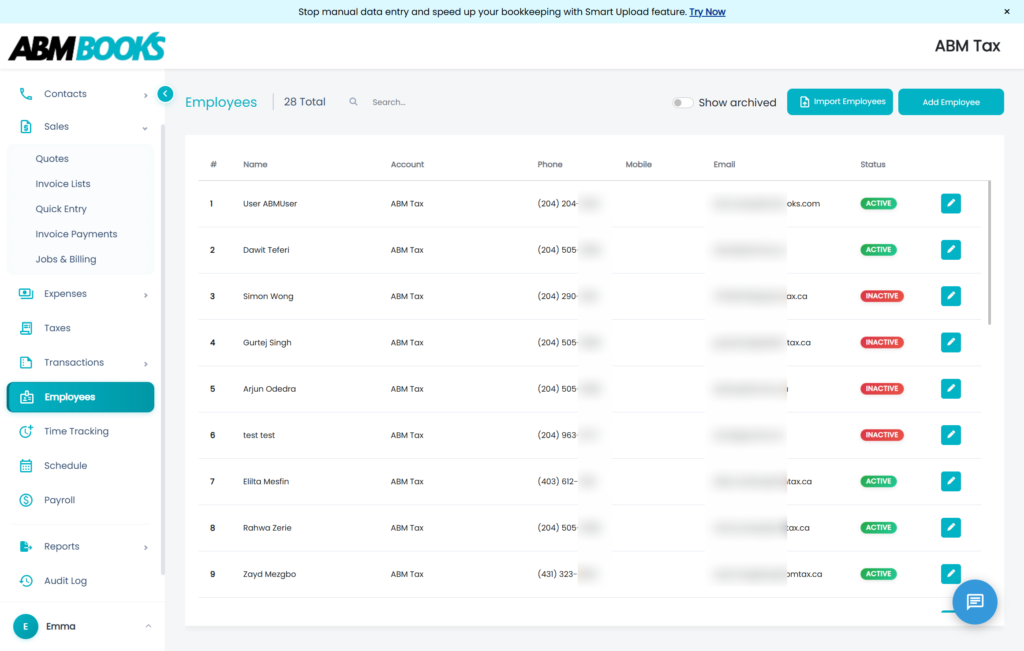This screenshot has width=1024, height=651.
Task: Click the Add Employee button
Action: (951, 102)
